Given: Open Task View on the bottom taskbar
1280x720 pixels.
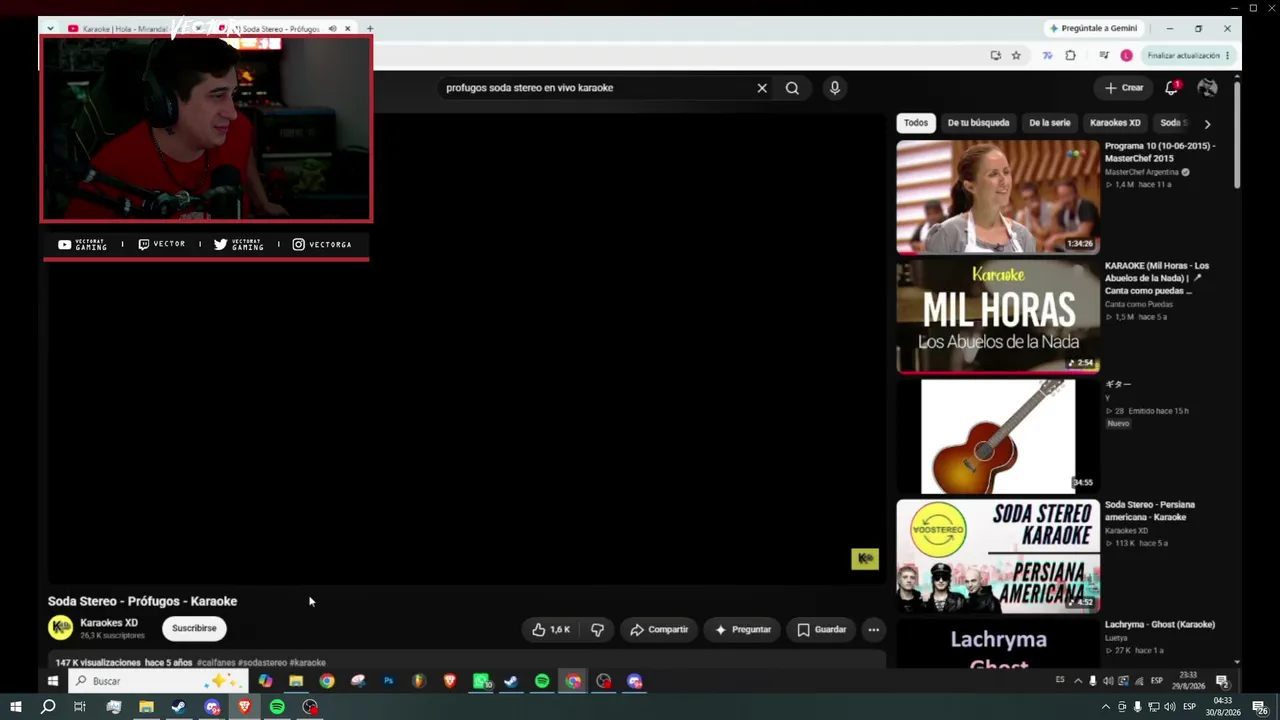Looking at the screenshot, I should (x=80, y=707).
